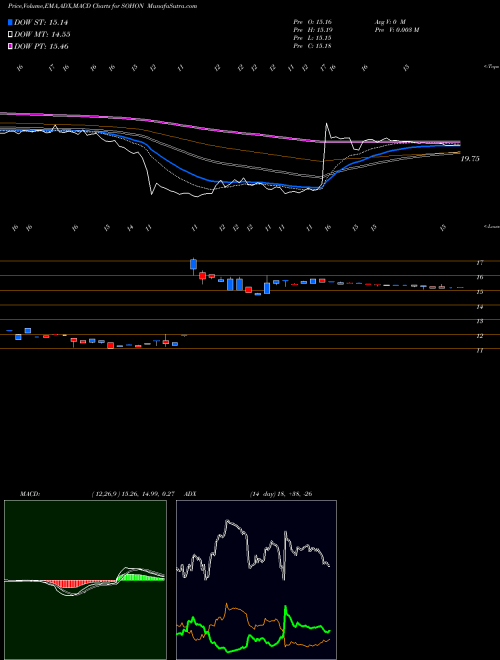Click the MACD '(12,26,9) 15.26, 14.99, 0.27' values

[133, 494]
